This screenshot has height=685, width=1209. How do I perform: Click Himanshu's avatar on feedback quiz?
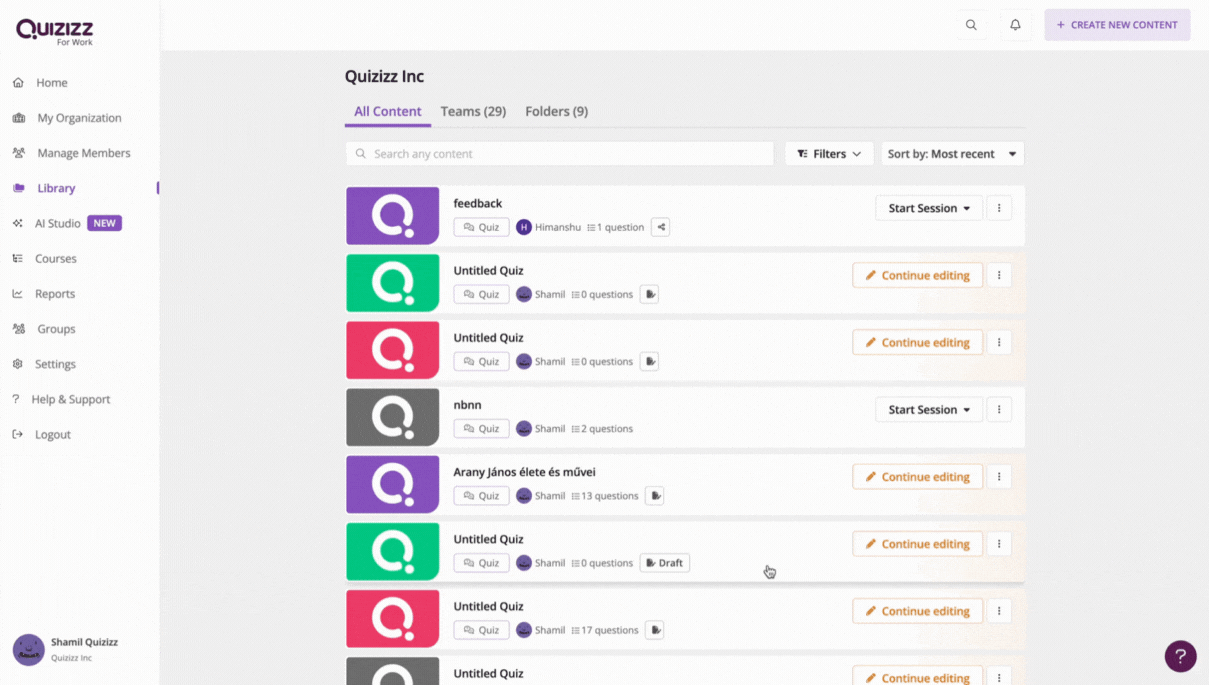(x=524, y=227)
